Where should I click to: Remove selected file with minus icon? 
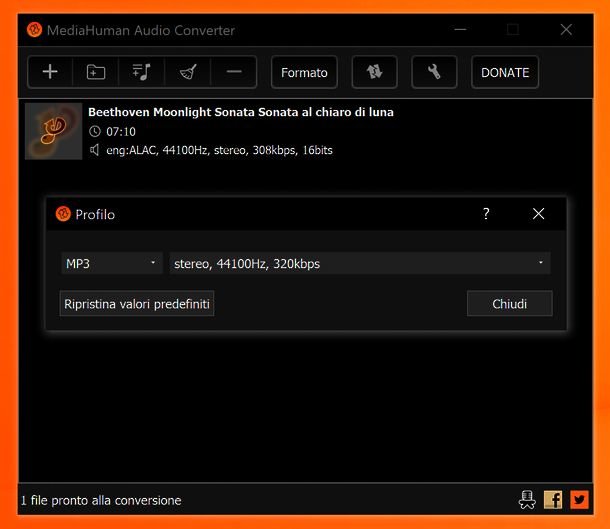[x=234, y=72]
